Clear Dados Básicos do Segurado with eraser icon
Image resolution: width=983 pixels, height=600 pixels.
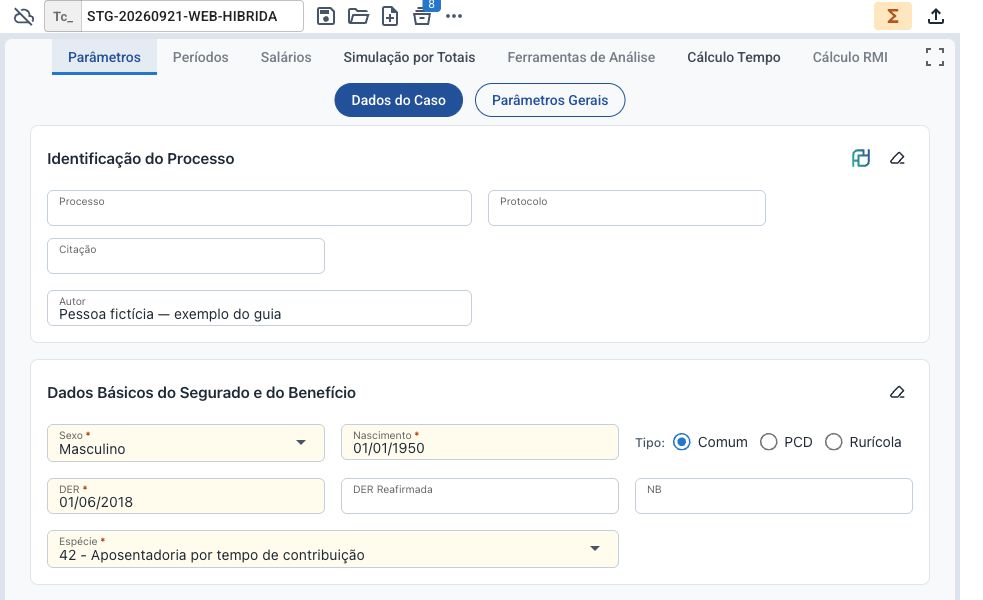pyautogui.click(x=897, y=392)
